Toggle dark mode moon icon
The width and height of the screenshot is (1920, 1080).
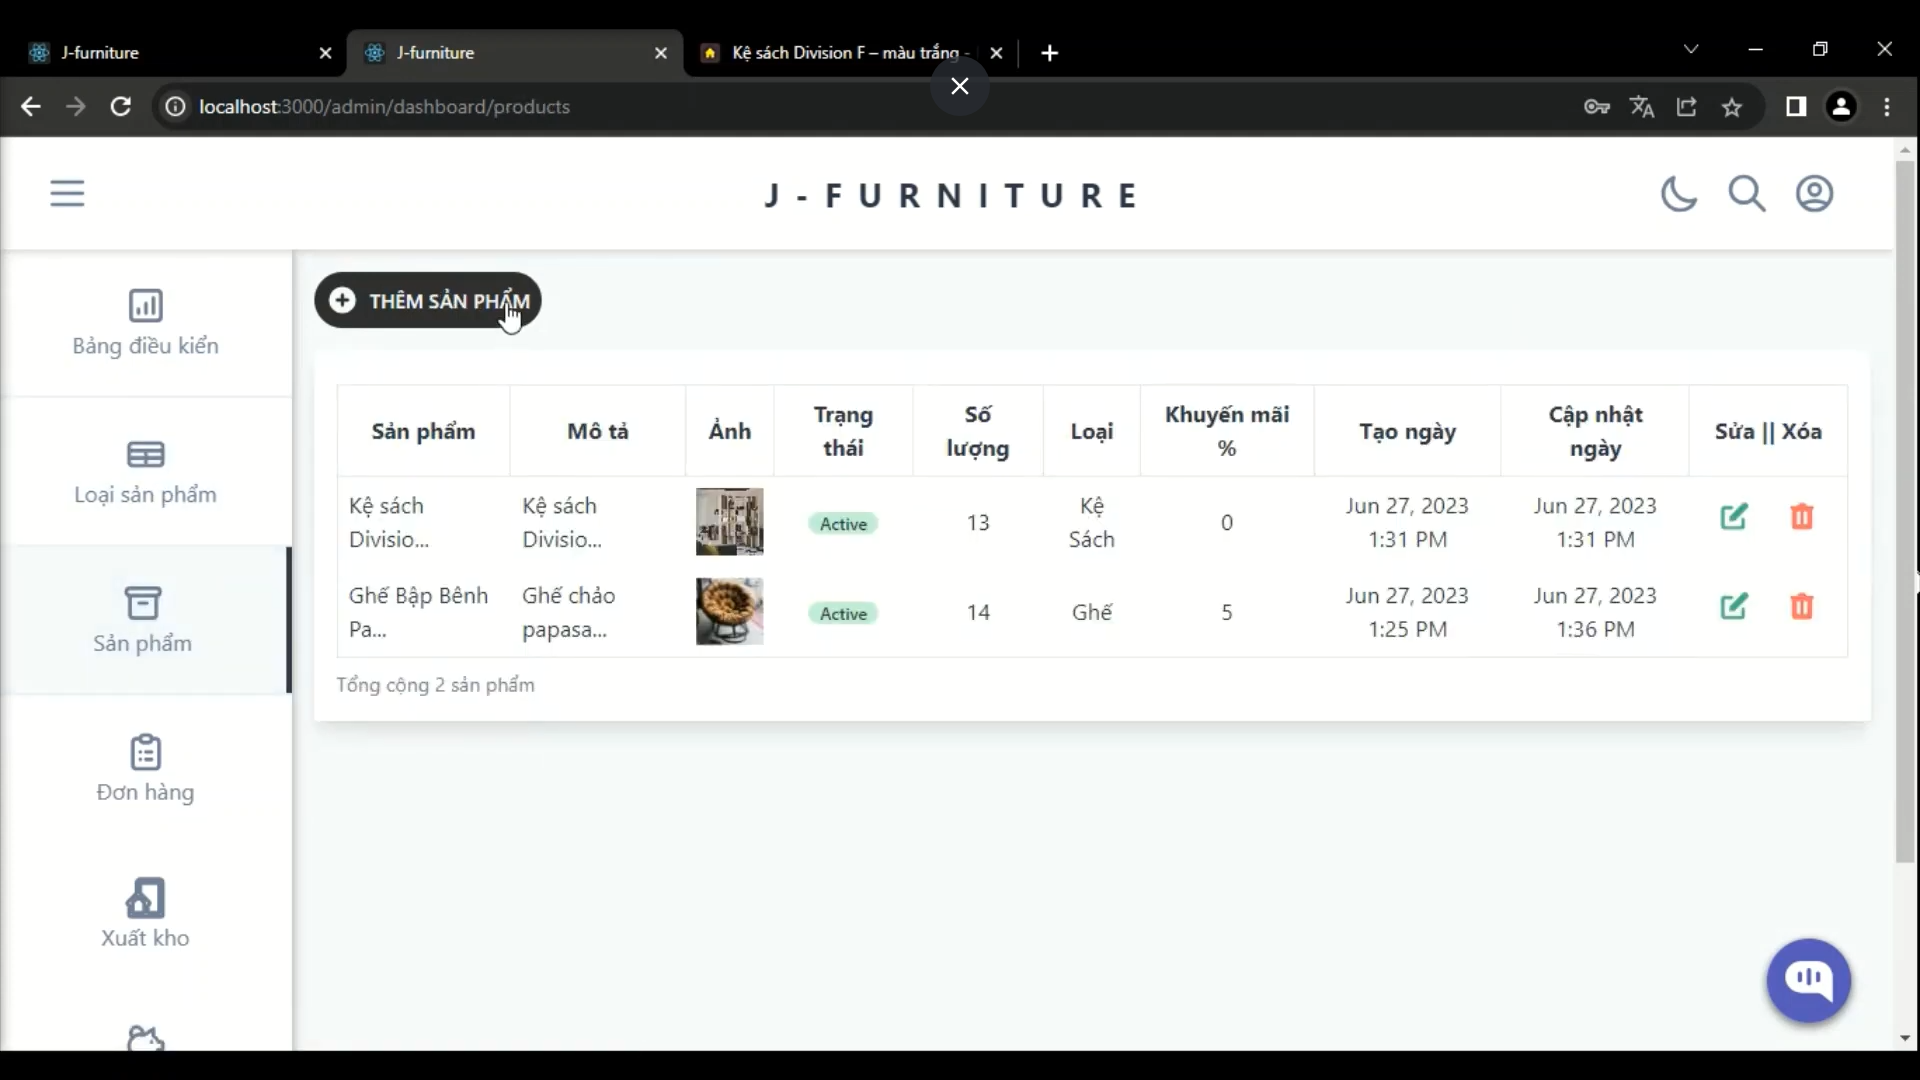(x=1679, y=193)
